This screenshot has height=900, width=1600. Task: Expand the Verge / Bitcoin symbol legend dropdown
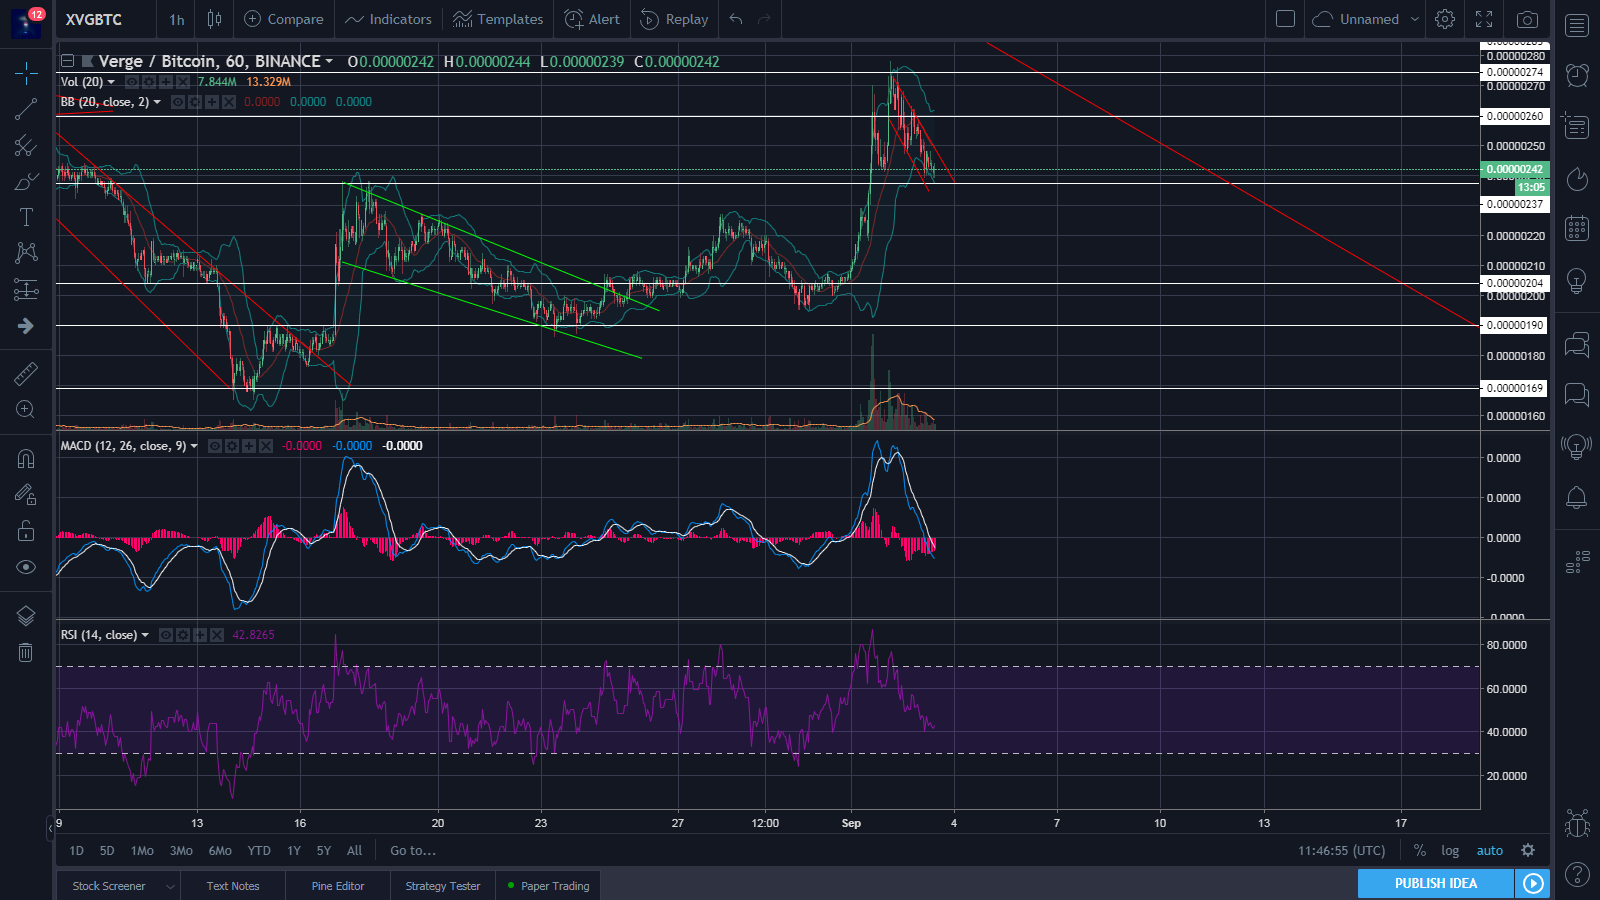click(x=329, y=62)
